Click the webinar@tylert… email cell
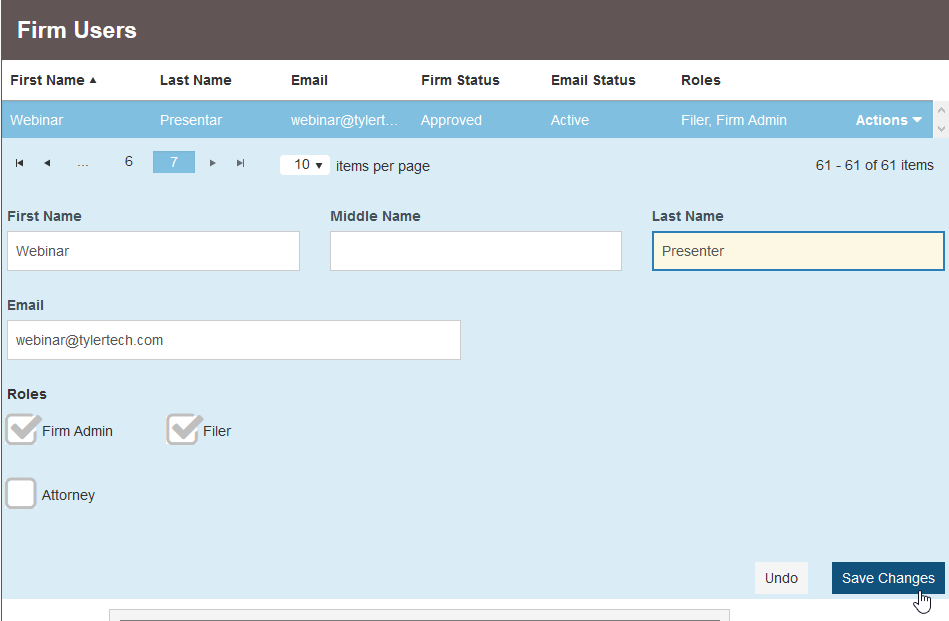This screenshot has height=621, width=949. (x=344, y=120)
